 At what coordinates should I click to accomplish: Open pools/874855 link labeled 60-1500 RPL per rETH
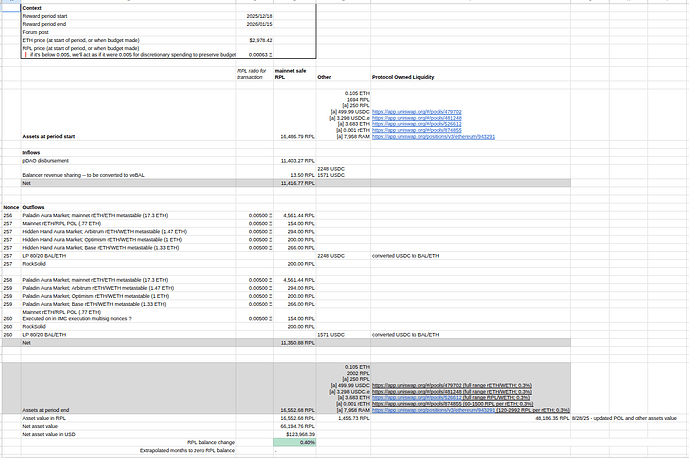[453, 404]
